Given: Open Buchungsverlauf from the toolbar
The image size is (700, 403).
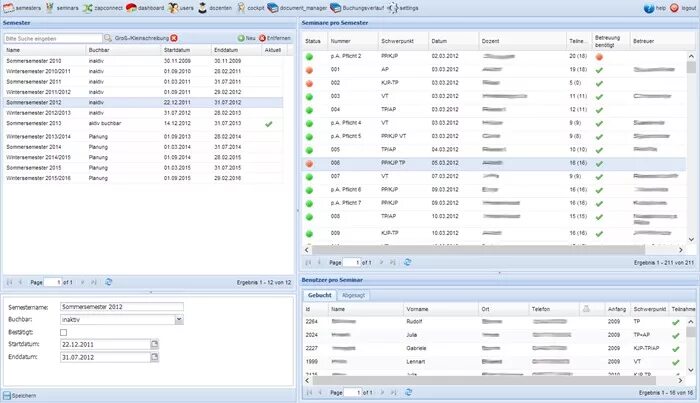Looking at the screenshot, I should click(357, 8).
